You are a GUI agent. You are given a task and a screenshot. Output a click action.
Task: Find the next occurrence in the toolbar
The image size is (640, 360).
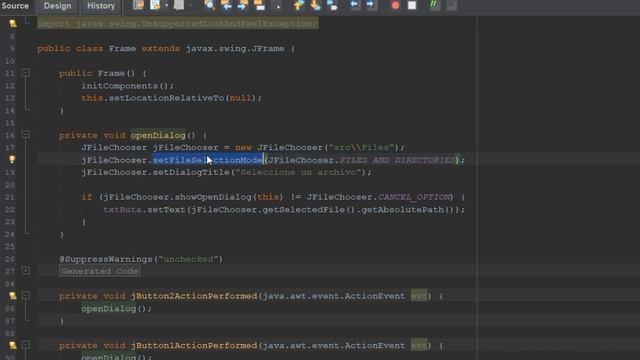pos(242,5)
